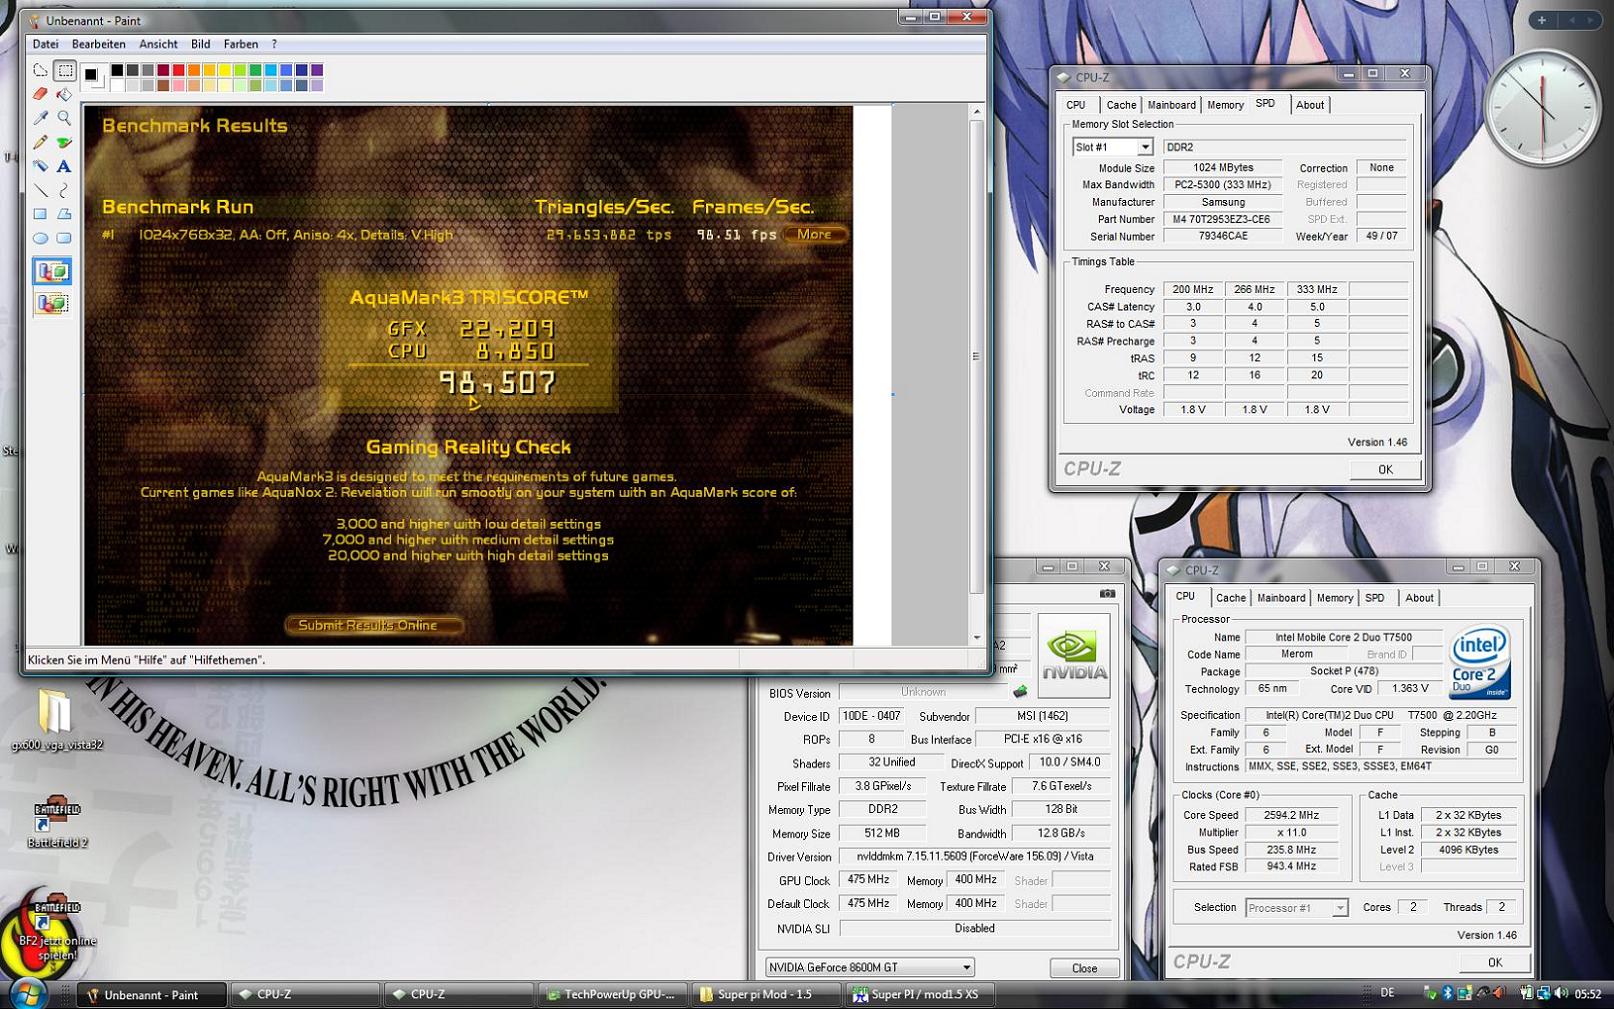Click the Close button in GPU-Z
Image resolution: width=1614 pixels, height=1009 pixels.
1084,968
